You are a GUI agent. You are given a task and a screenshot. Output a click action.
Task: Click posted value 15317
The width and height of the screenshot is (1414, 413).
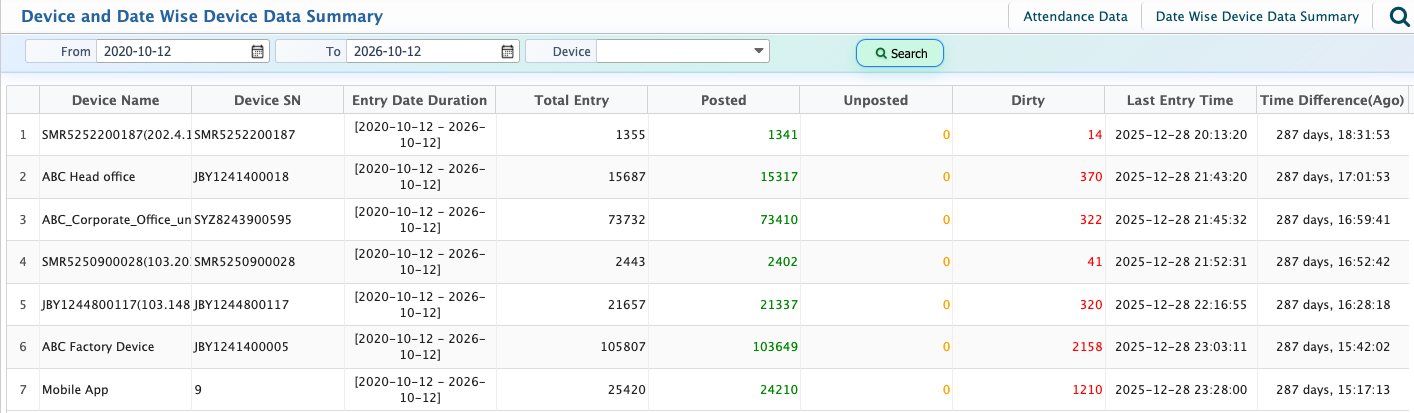779,177
